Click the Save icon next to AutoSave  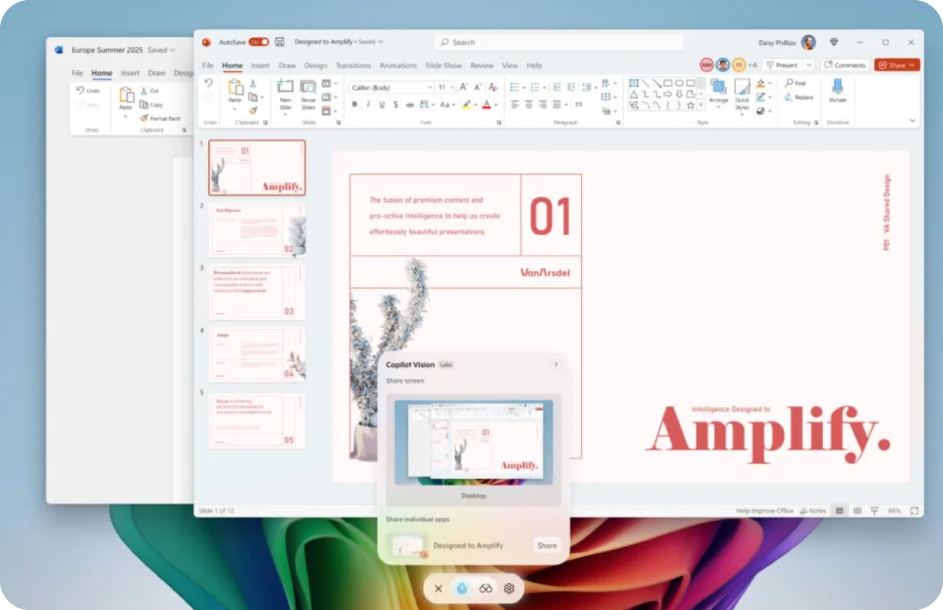point(280,42)
